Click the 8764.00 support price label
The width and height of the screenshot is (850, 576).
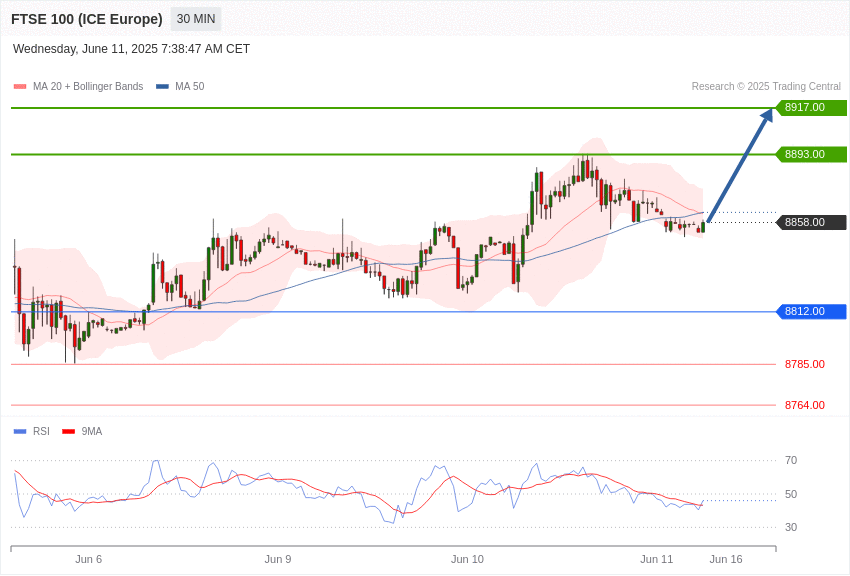tap(804, 405)
